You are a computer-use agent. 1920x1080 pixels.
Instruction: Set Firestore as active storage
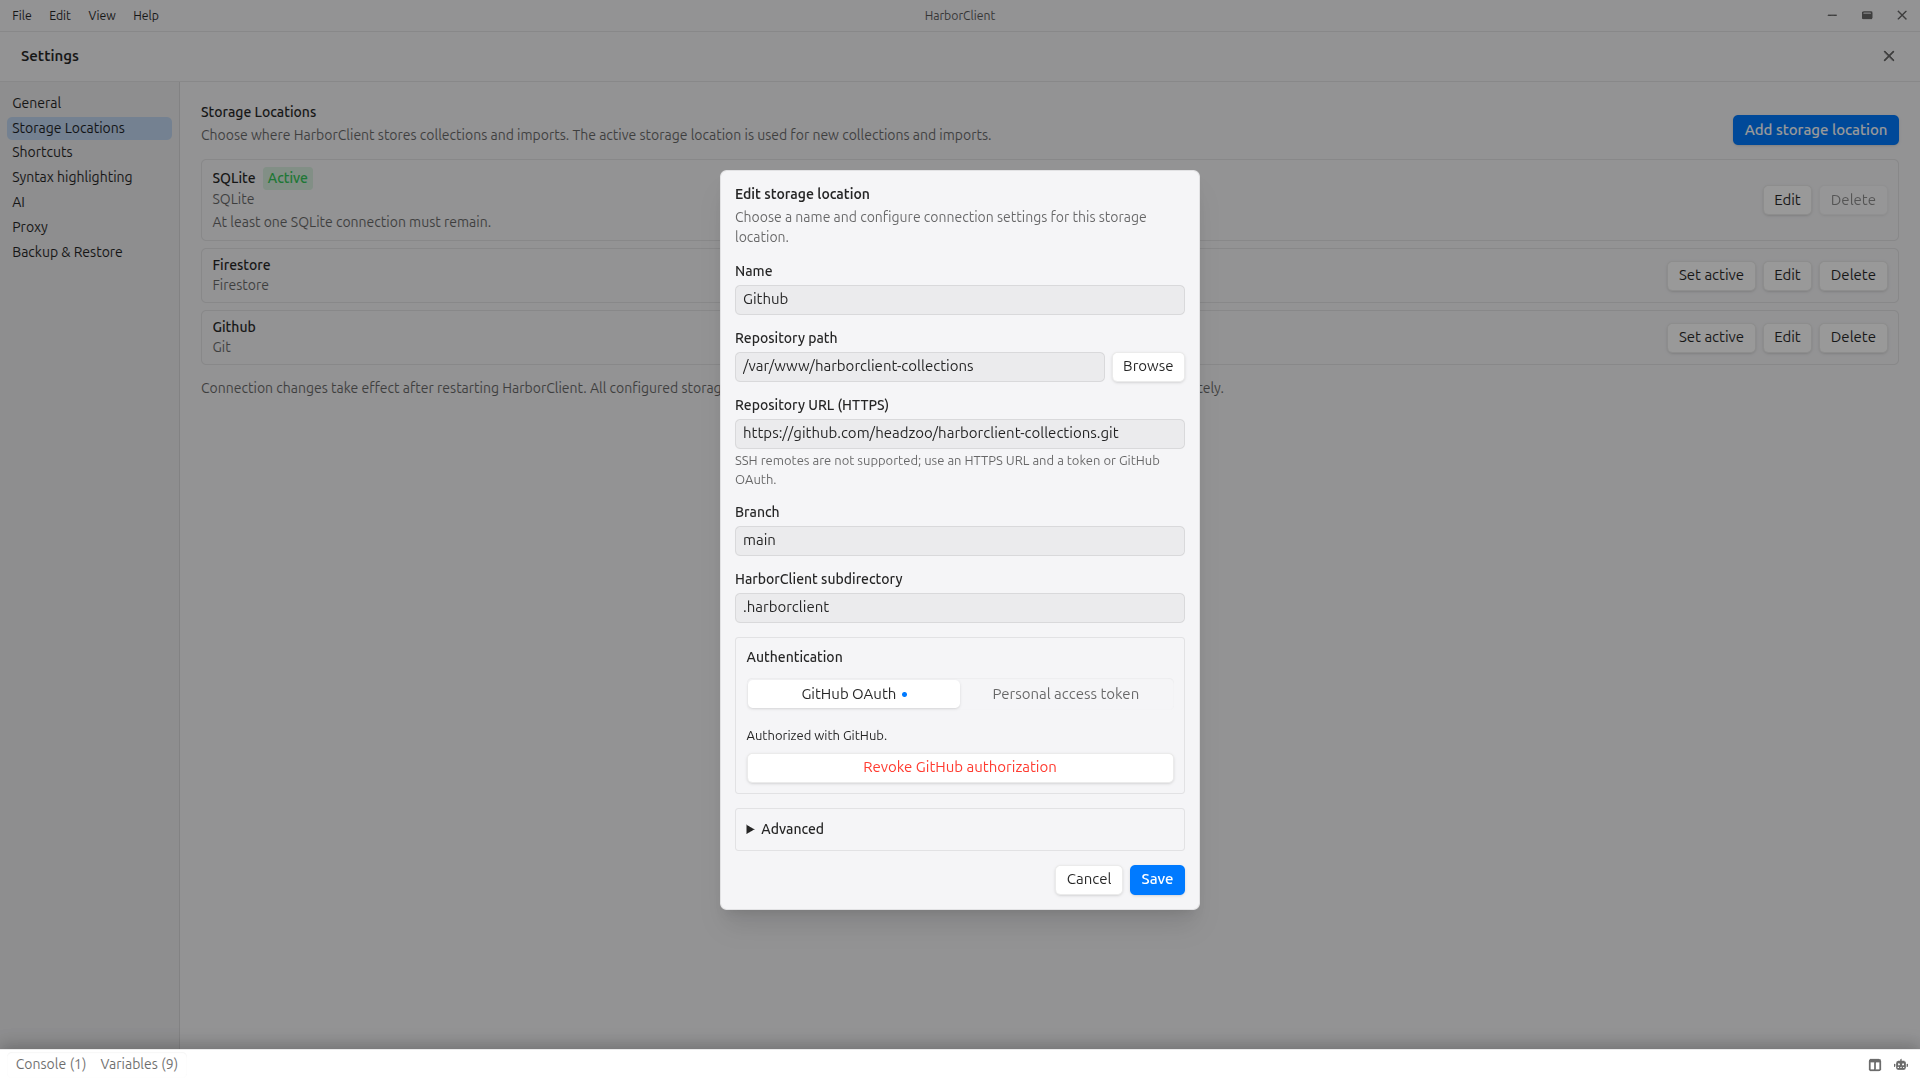(x=1711, y=275)
